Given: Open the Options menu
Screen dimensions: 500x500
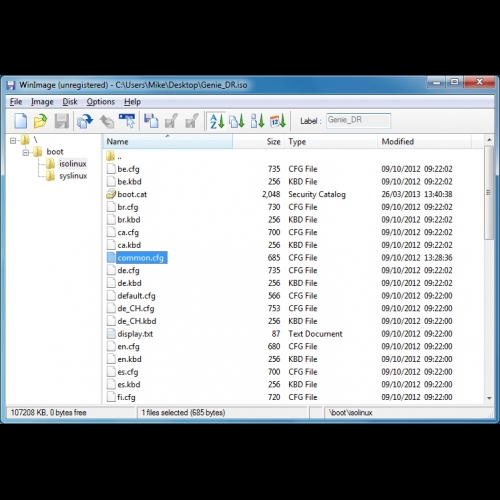Looking at the screenshot, I should tap(101, 102).
